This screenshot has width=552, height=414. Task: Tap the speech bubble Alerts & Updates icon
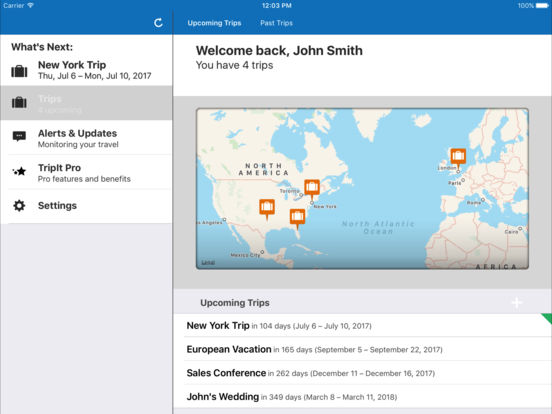coord(19,136)
